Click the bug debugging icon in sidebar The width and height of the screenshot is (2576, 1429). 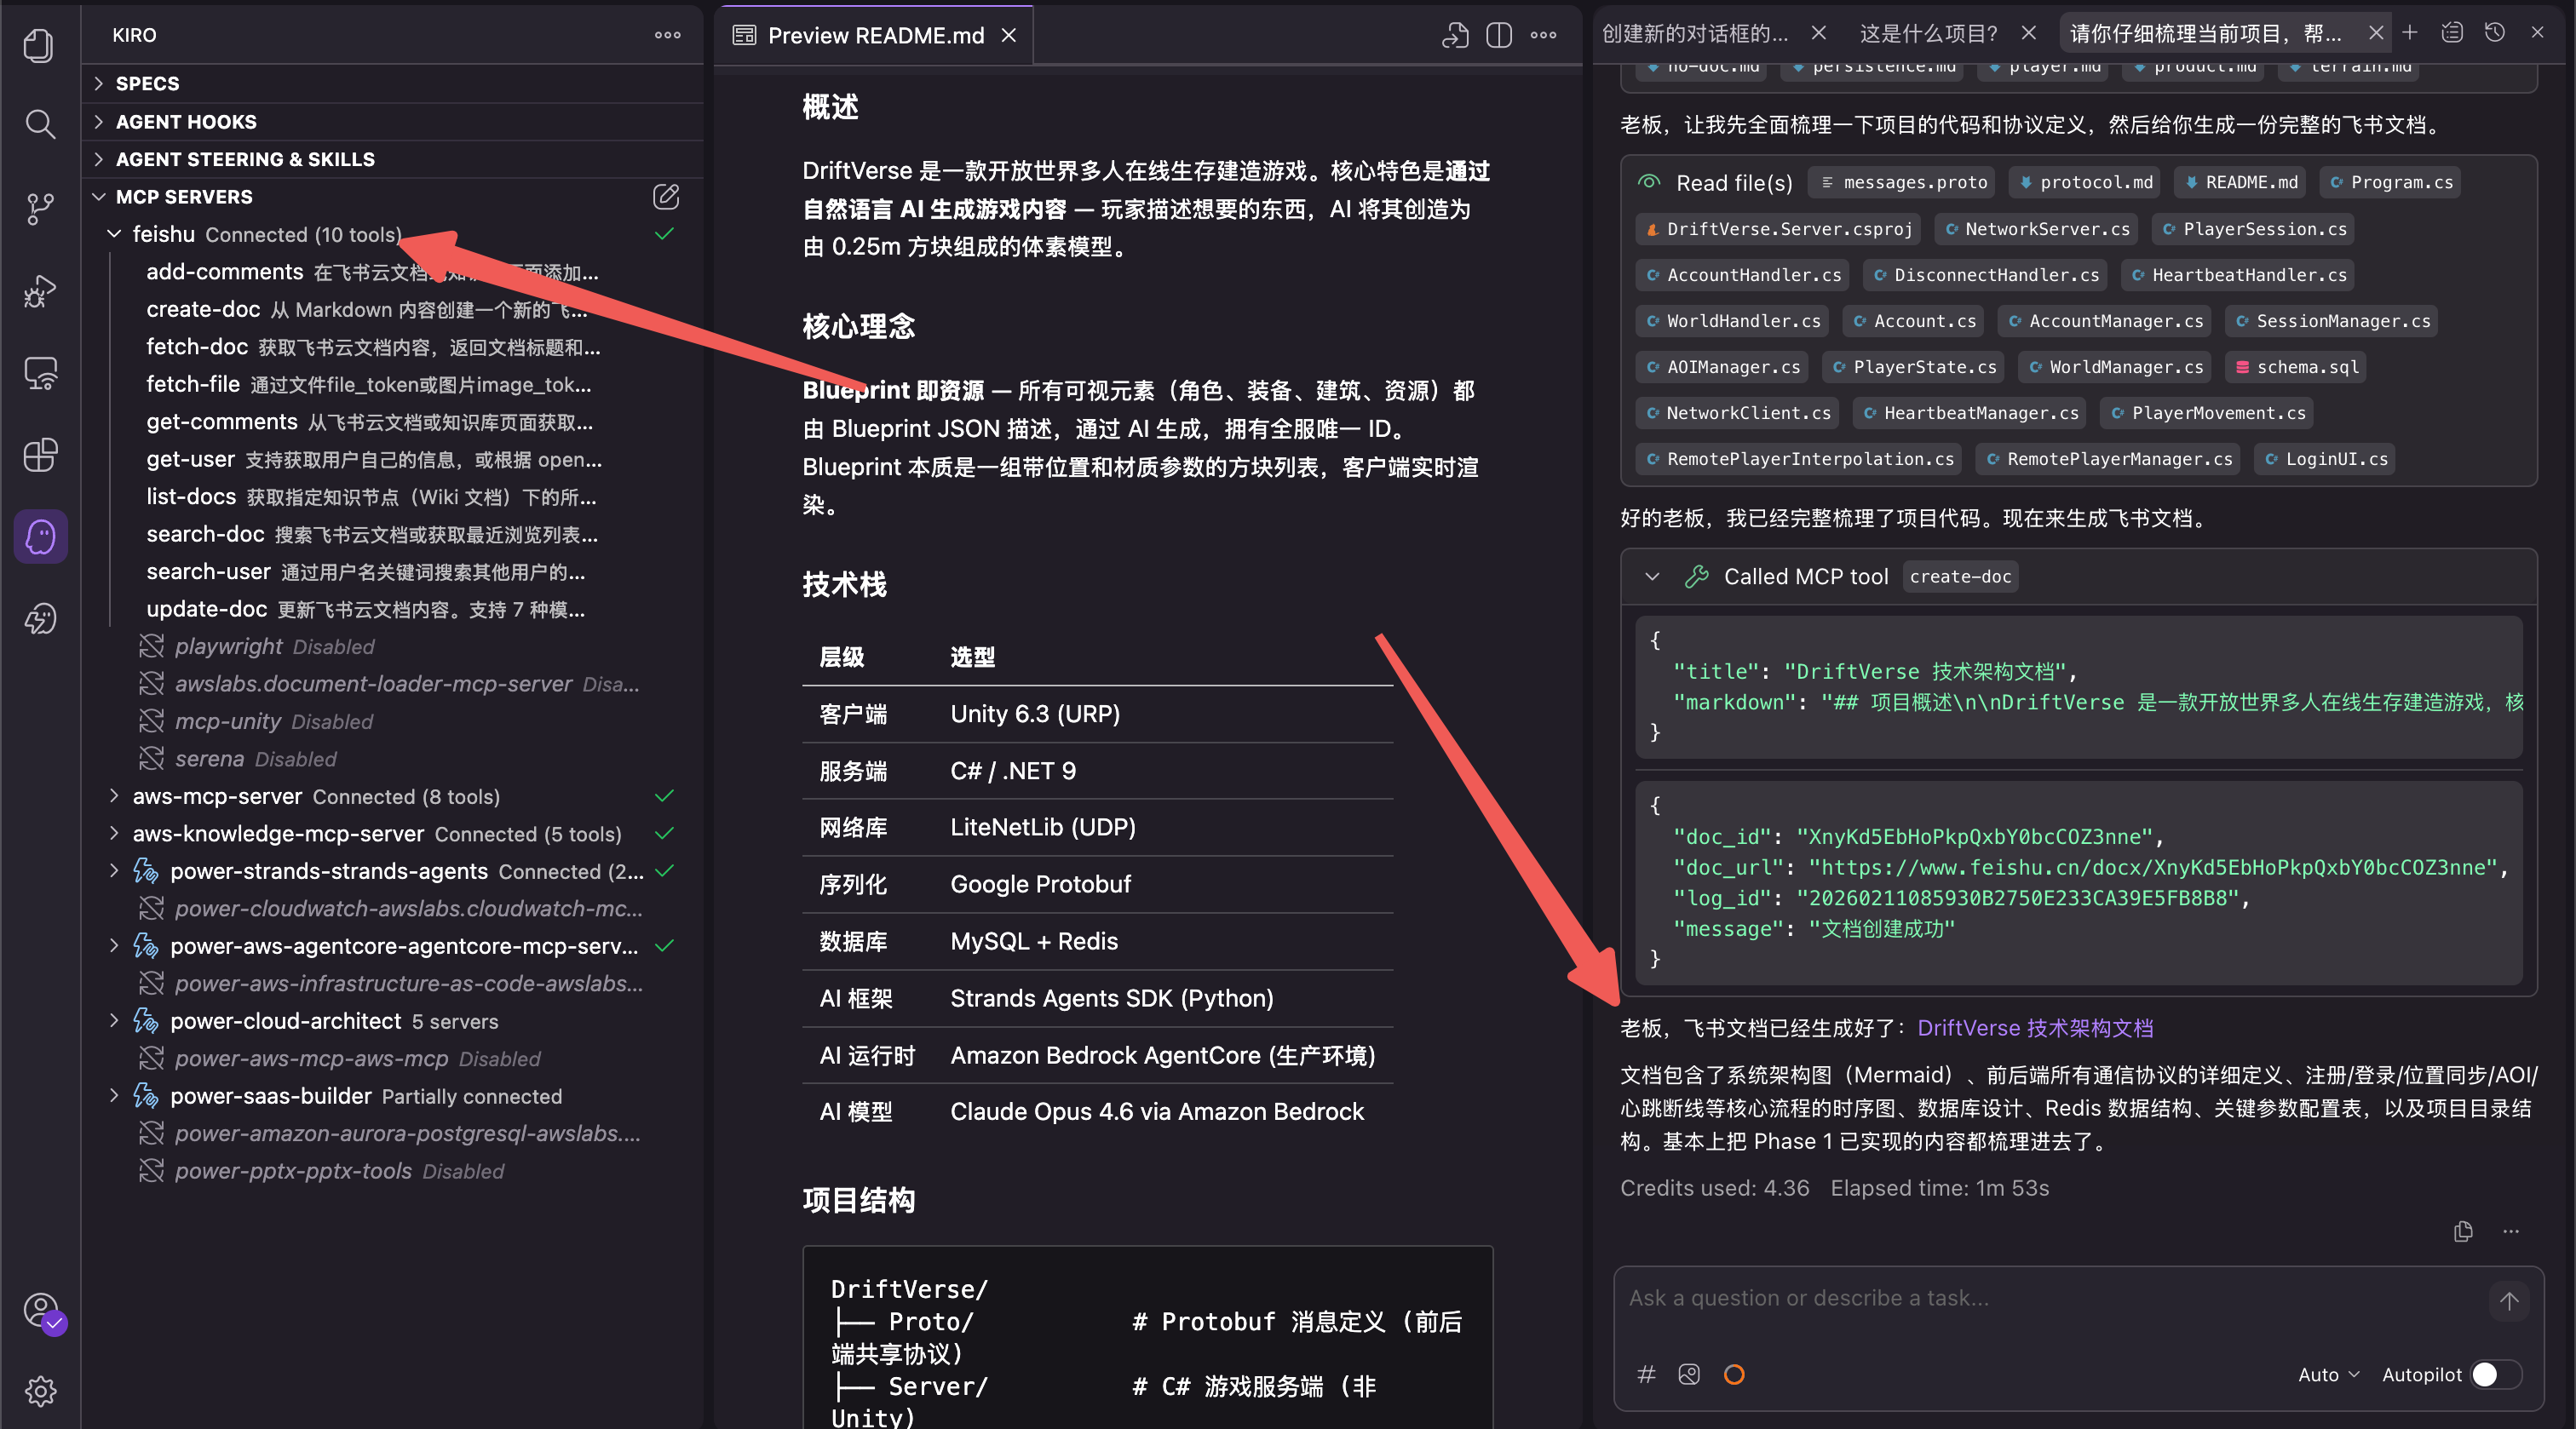[x=40, y=291]
